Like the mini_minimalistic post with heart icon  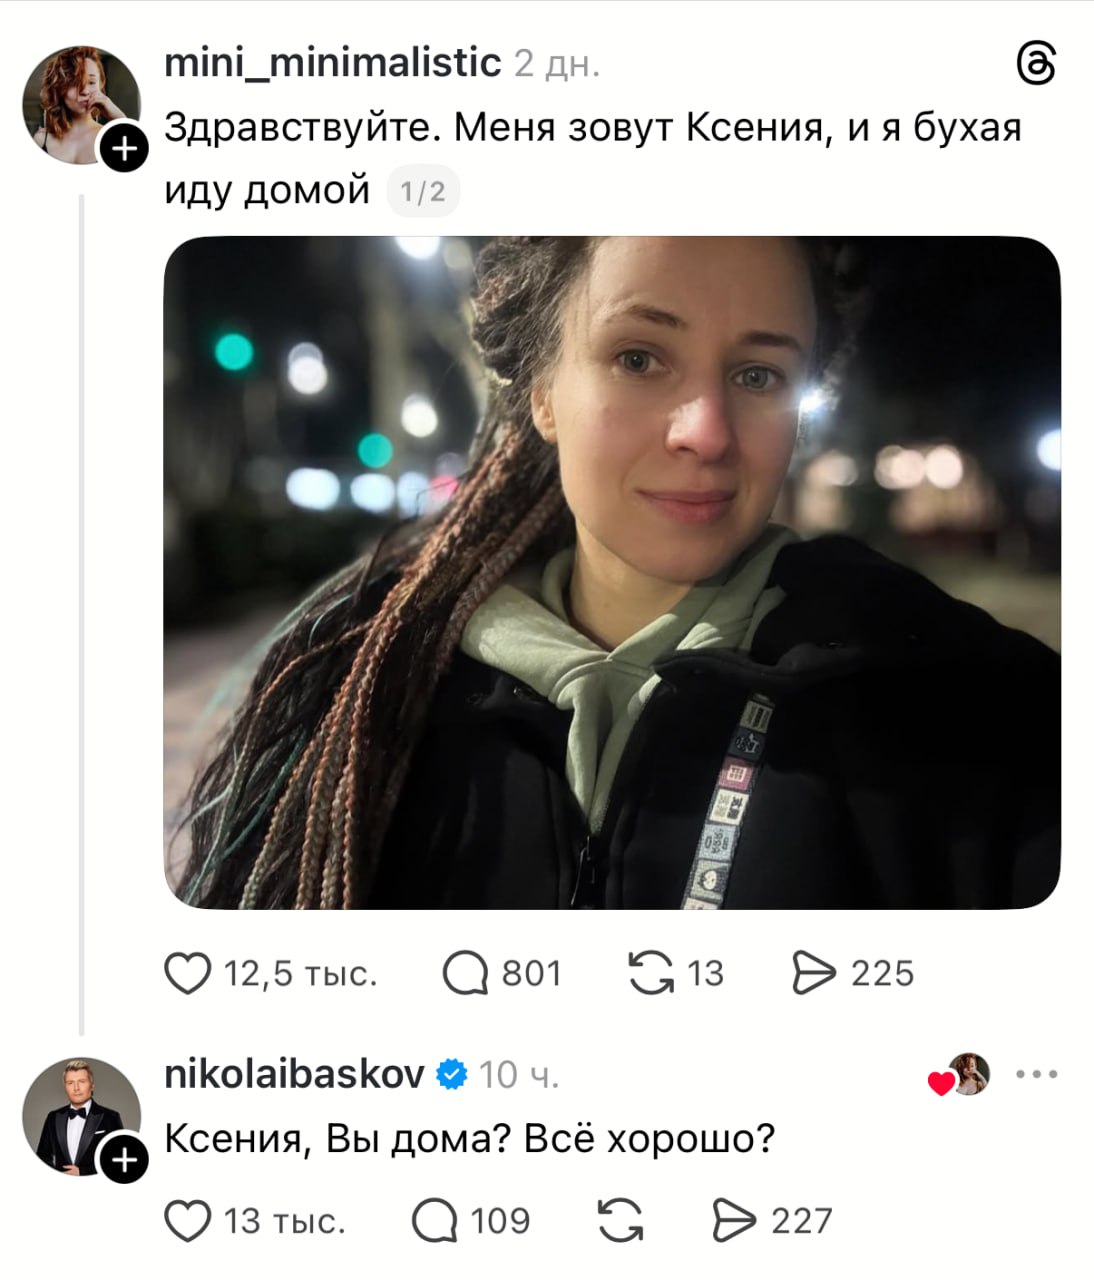(187, 973)
